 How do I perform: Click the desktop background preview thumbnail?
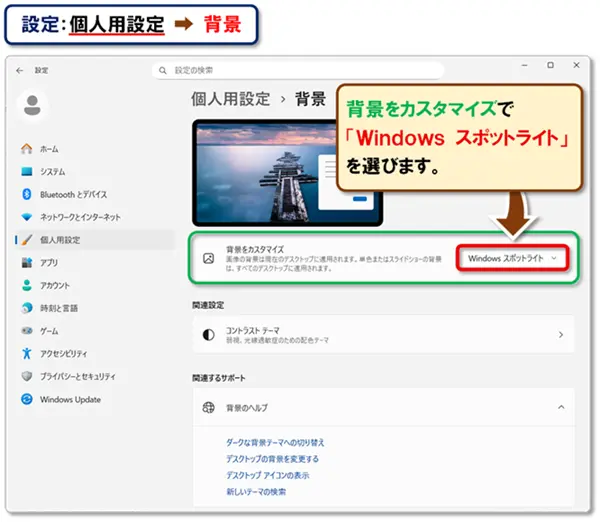[287, 173]
